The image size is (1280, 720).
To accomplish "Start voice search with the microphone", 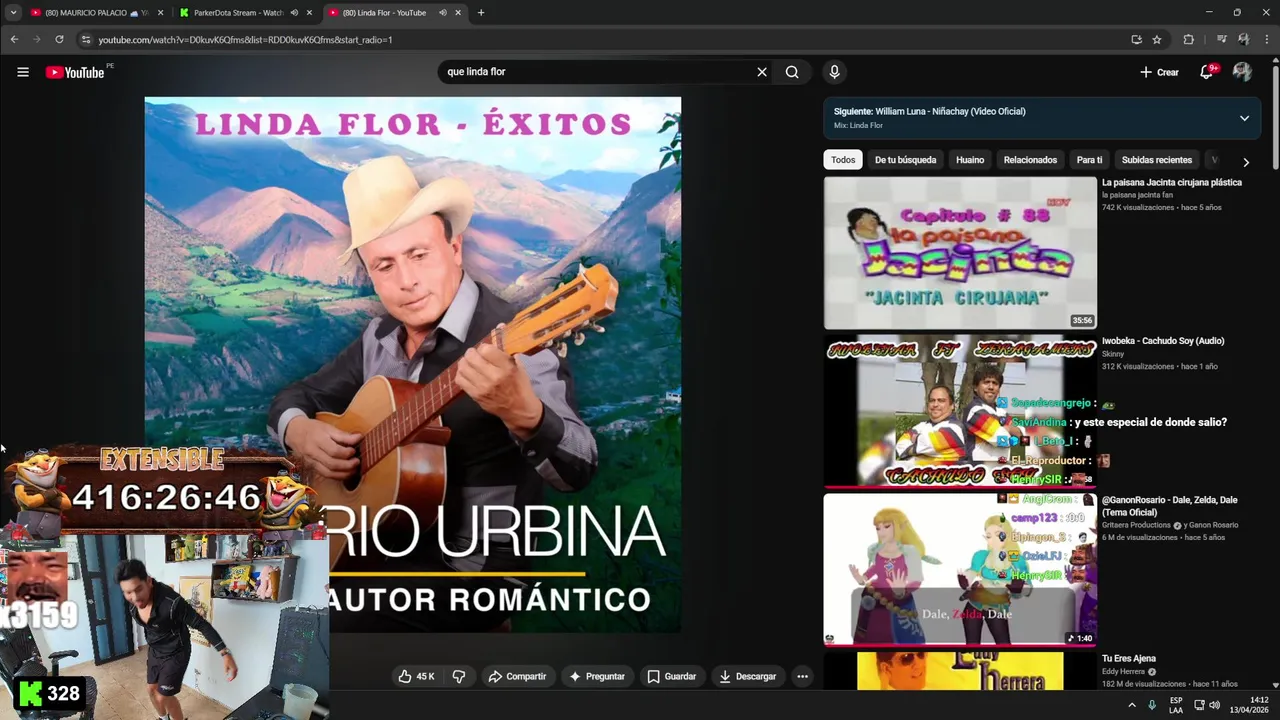I will [x=834, y=72].
